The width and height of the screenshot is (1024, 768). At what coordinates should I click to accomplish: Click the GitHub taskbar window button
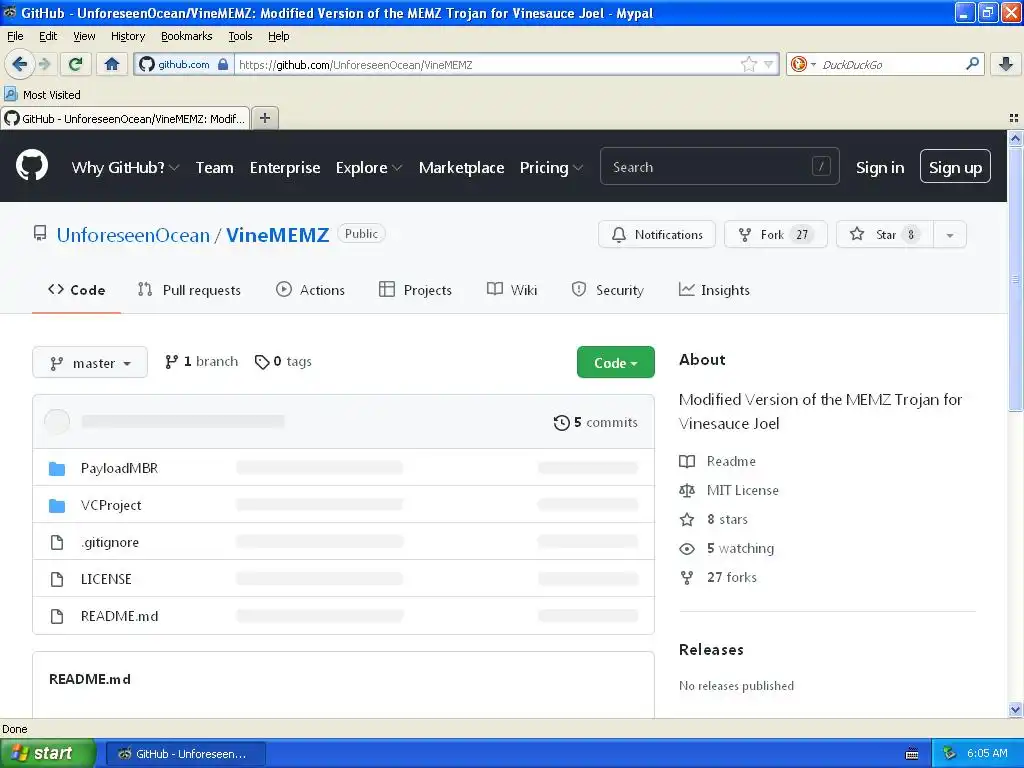coord(185,754)
